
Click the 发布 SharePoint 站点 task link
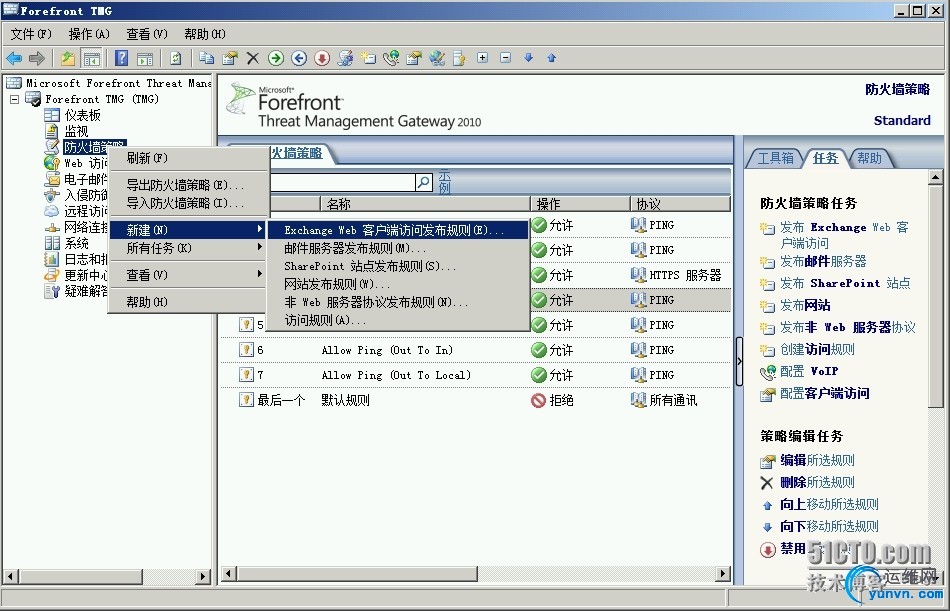[x=845, y=283]
